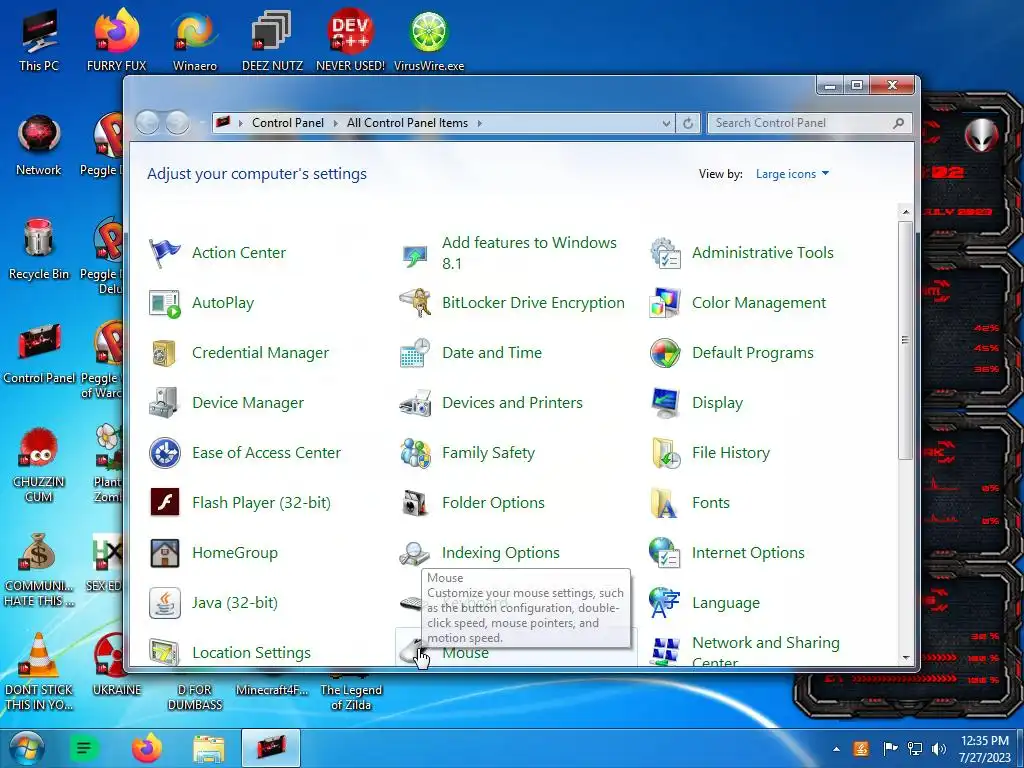The height and width of the screenshot is (768, 1024).
Task: Open BitLocker Drive Encryption icon
Action: pos(415,303)
